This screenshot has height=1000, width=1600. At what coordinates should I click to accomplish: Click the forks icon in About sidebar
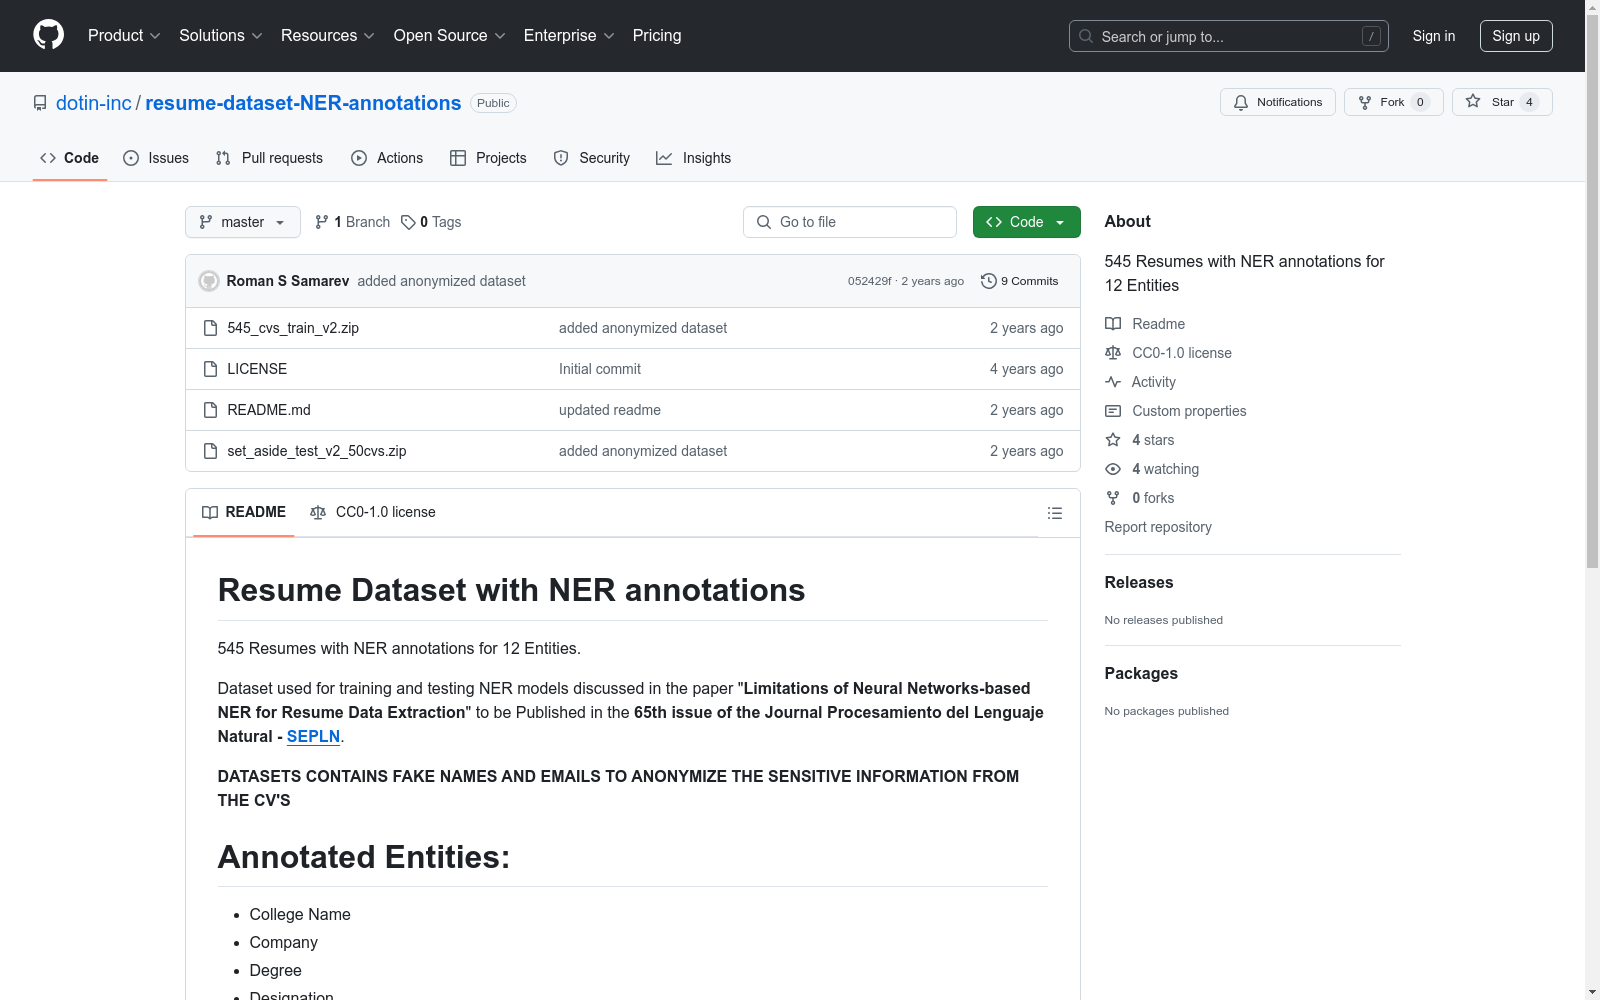pyautogui.click(x=1113, y=498)
